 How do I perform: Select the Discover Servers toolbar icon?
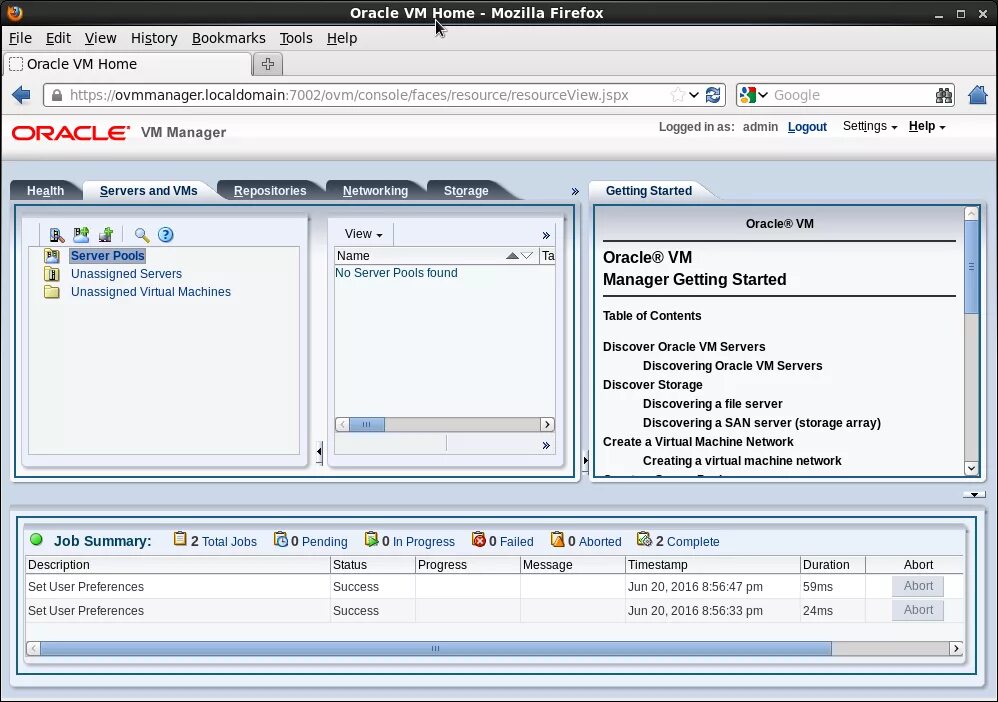point(56,235)
